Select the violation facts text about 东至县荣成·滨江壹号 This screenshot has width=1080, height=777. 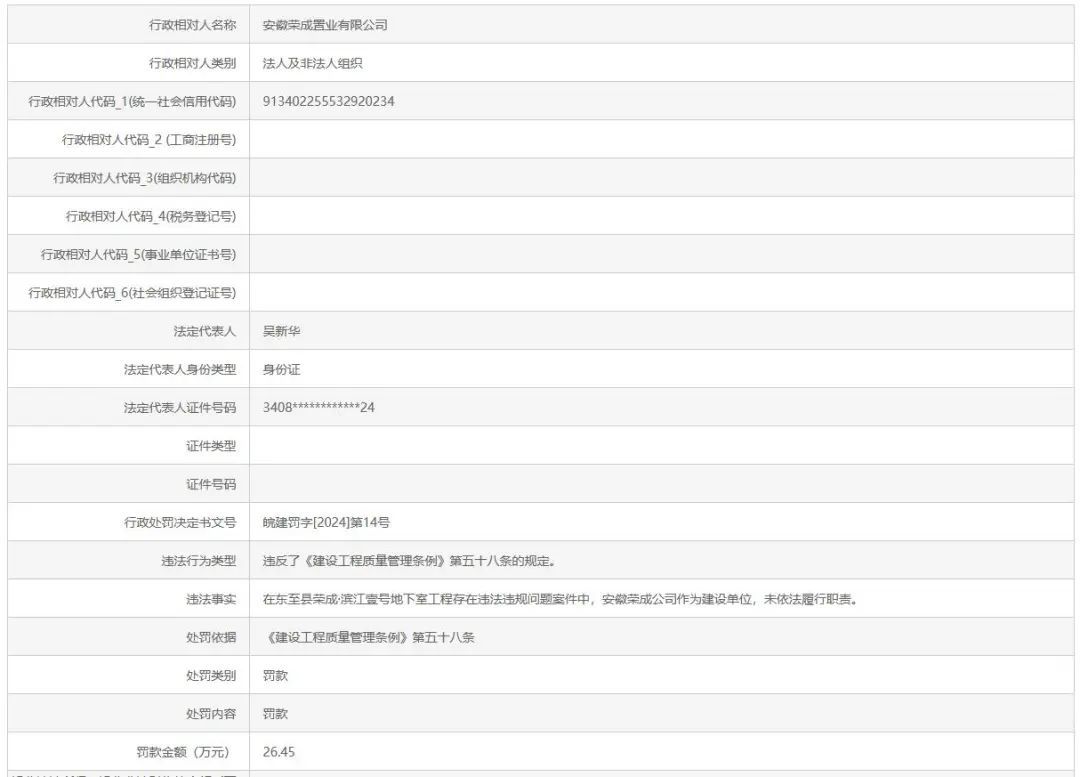[560, 599]
